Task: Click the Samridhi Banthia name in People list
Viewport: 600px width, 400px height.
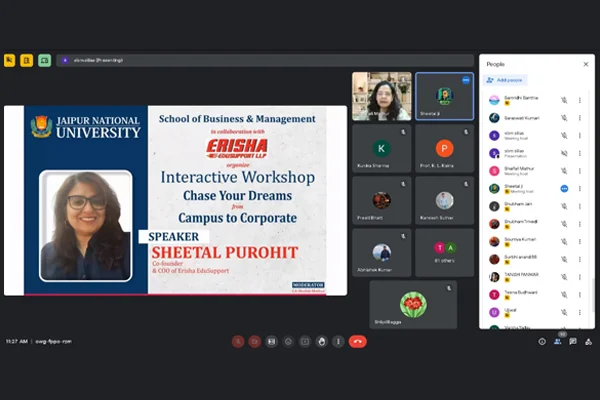Action: [x=521, y=98]
